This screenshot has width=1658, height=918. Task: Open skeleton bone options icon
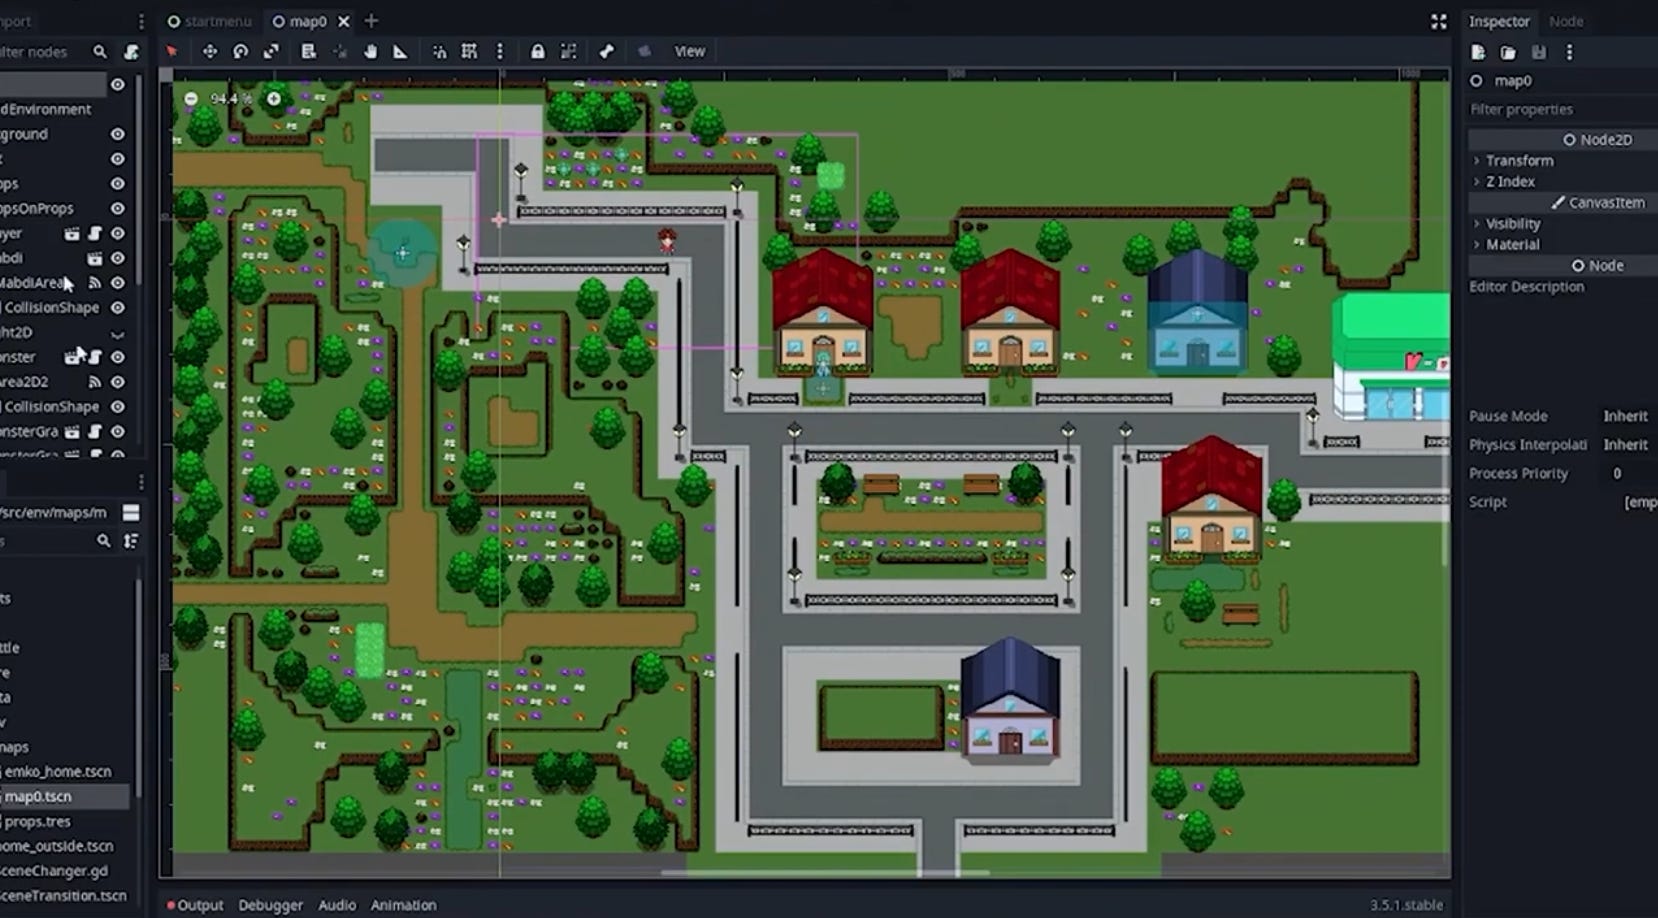pyautogui.click(x=606, y=51)
